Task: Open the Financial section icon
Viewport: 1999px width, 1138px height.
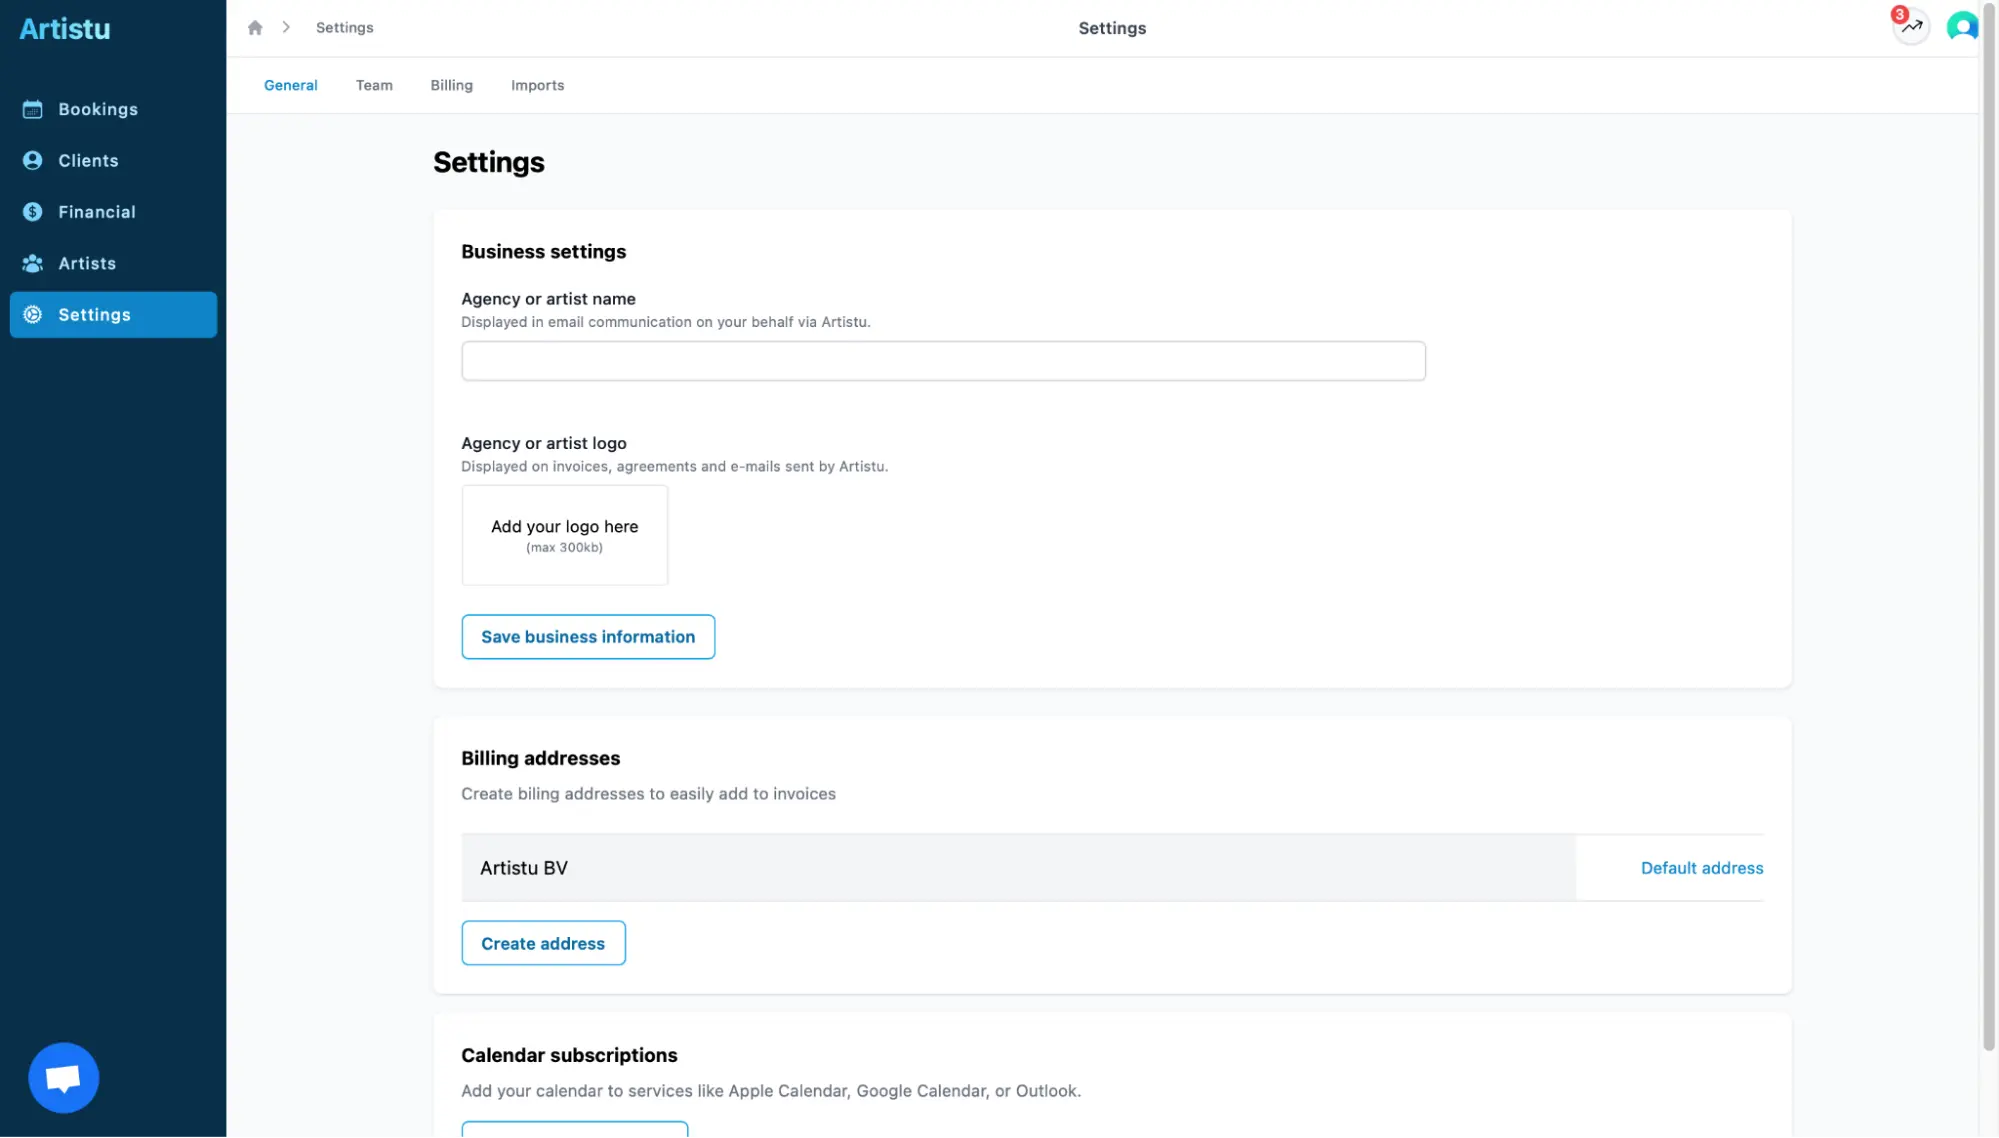Action: click(33, 212)
